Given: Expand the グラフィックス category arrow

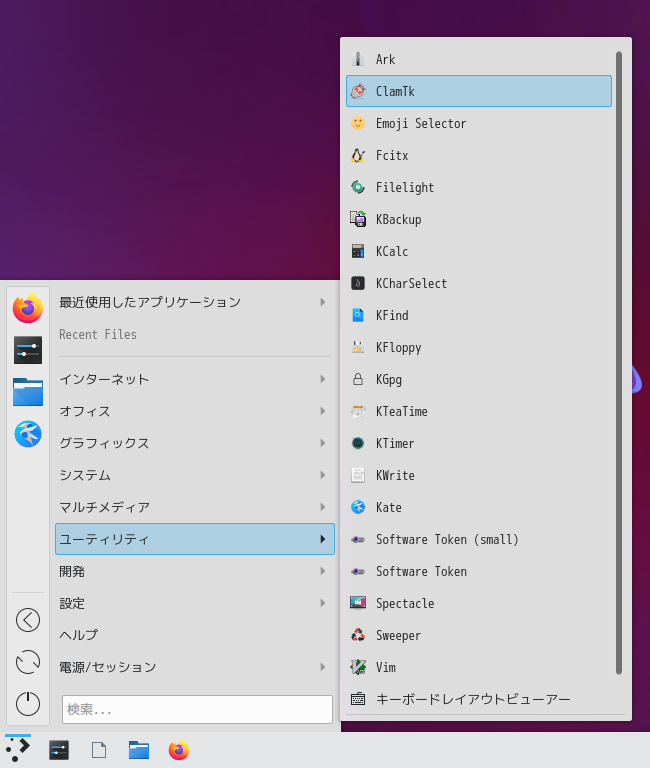Looking at the screenshot, I should click(x=323, y=443).
